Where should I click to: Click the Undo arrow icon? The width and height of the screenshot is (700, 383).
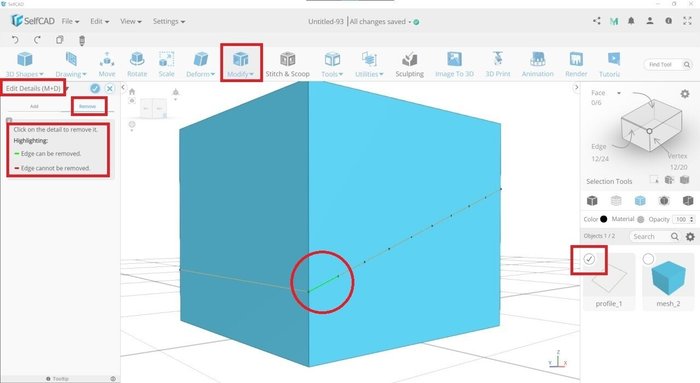point(15,40)
